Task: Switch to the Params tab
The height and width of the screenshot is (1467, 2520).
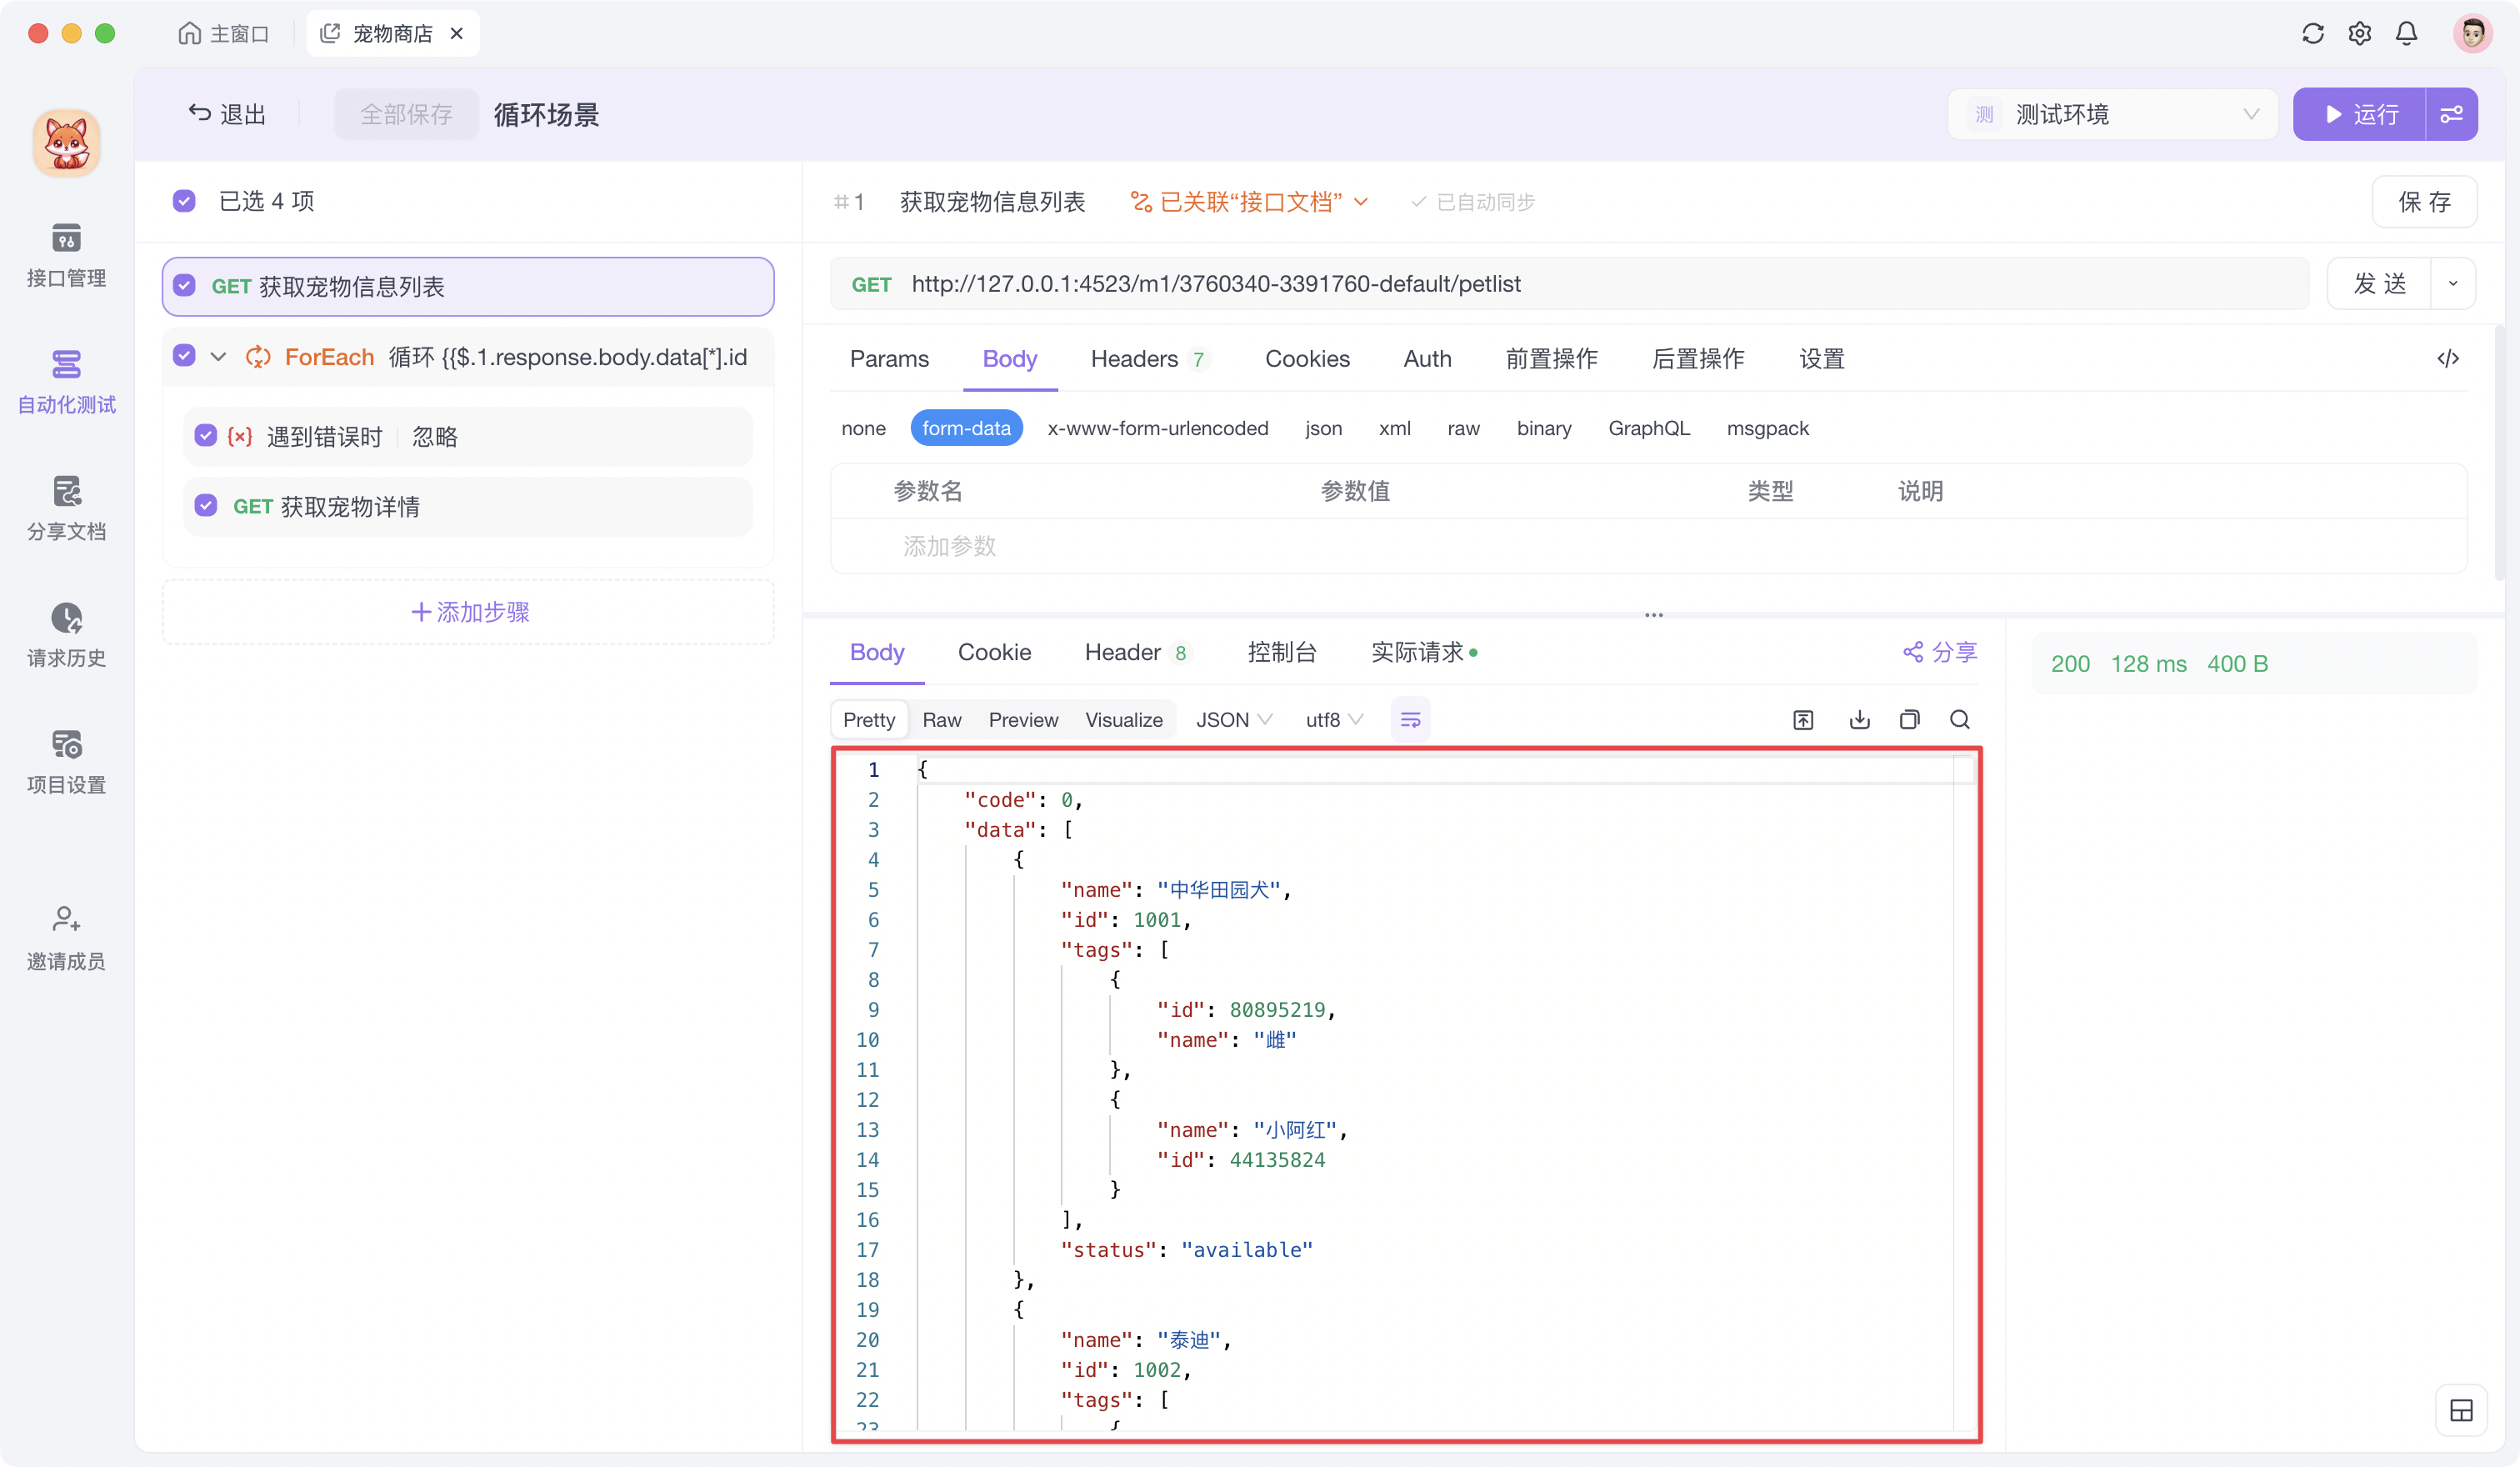Action: tap(889, 359)
